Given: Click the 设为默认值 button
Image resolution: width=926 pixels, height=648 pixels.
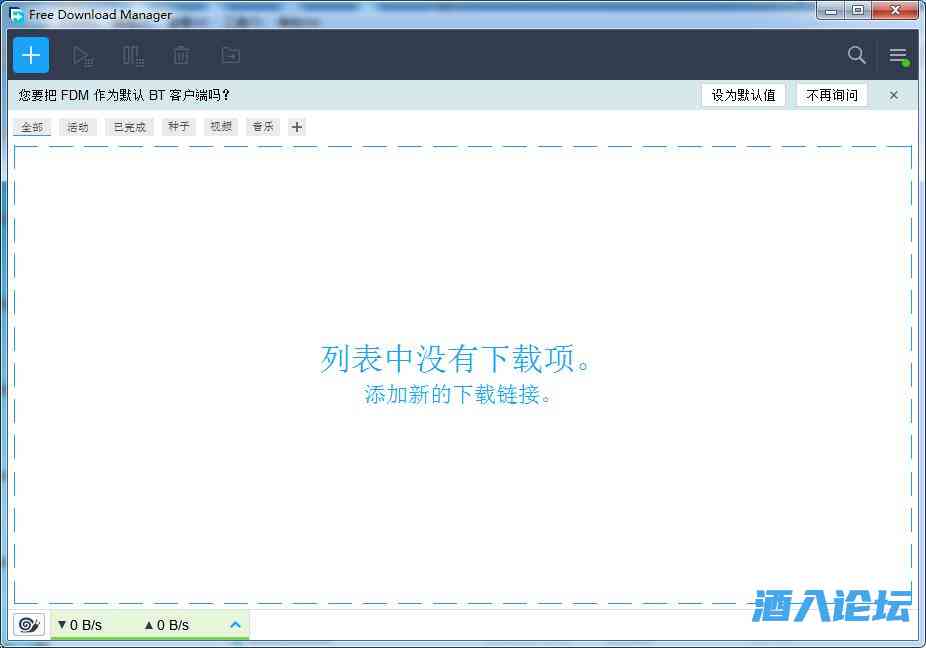Looking at the screenshot, I should tap(743, 95).
